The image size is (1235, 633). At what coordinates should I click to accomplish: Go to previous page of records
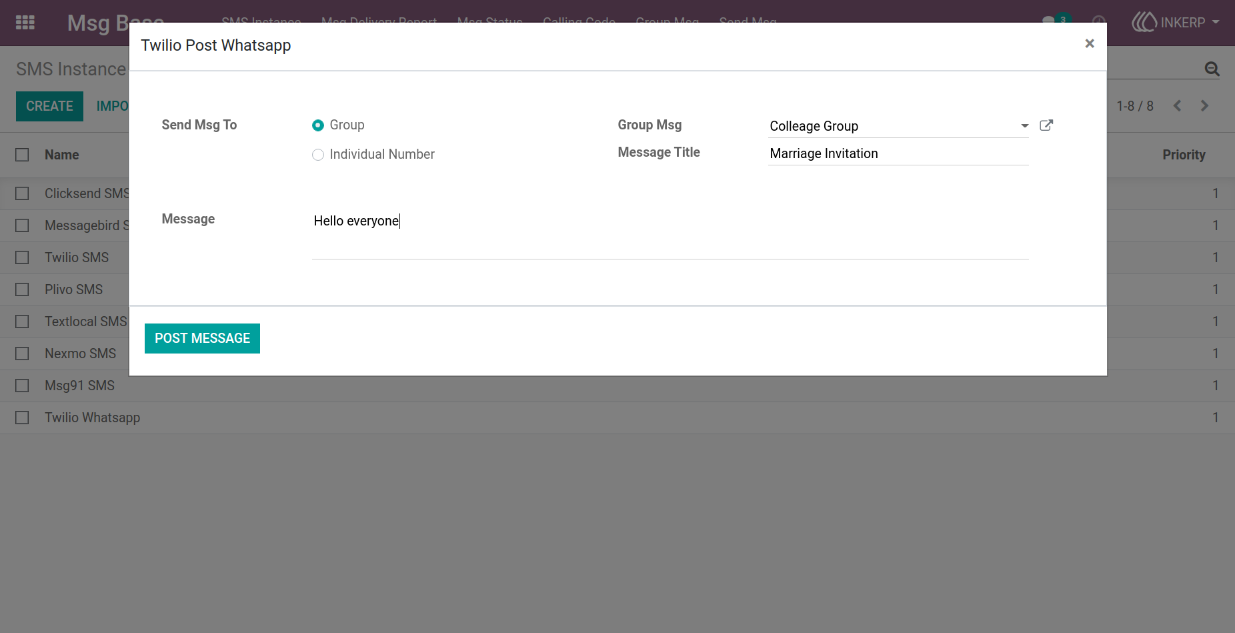click(1177, 106)
